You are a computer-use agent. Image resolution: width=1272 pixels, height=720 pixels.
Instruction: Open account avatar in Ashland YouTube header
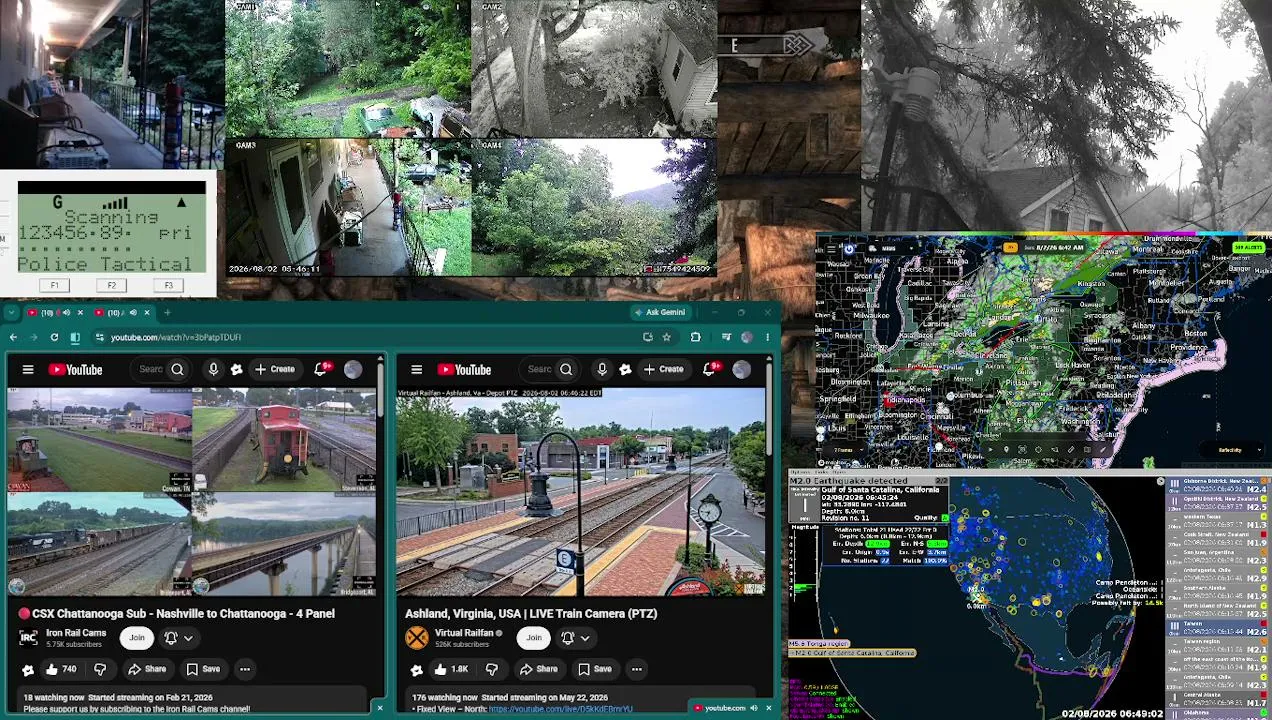click(741, 370)
